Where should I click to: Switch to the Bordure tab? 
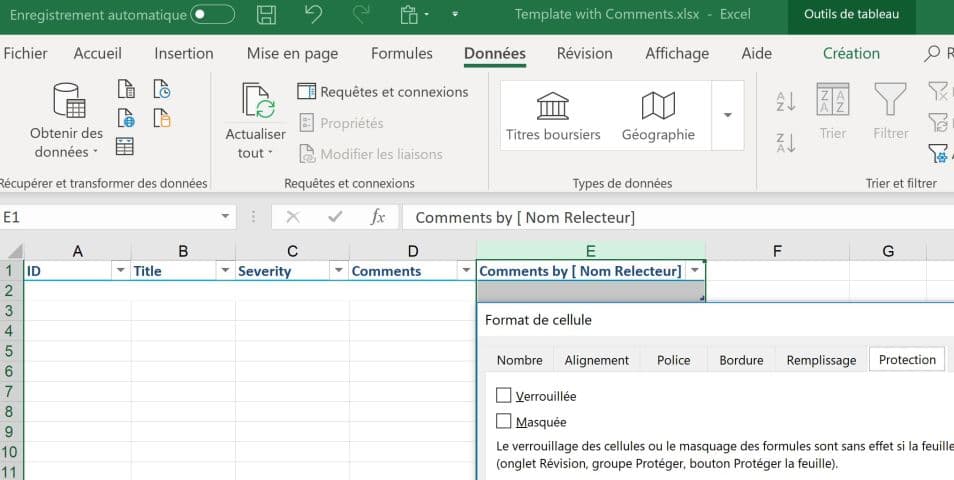(x=741, y=360)
